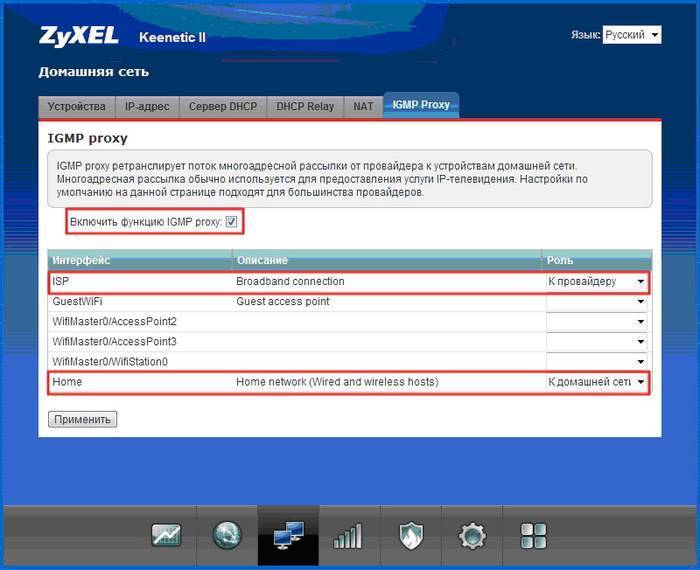This screenshot has height=570, width=700.
Task: Click the Keenetic II model name
Action: [x=172, y=37]
